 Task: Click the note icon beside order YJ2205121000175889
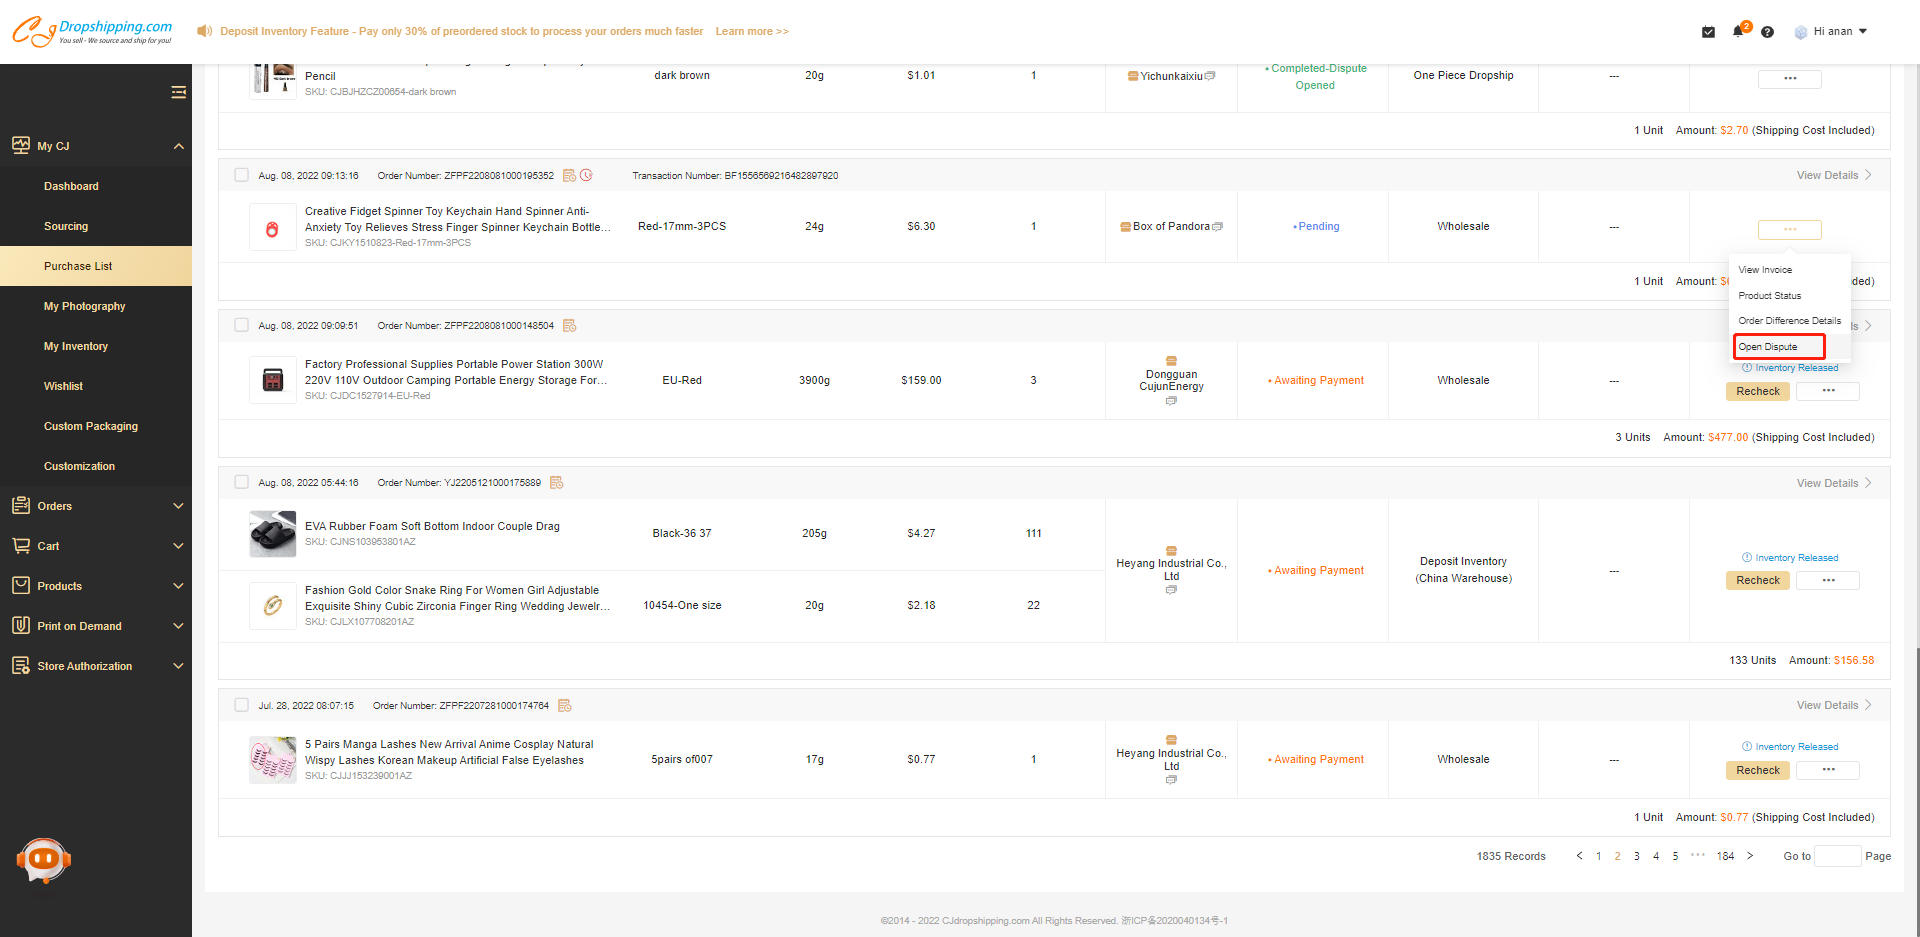[557, 483]
